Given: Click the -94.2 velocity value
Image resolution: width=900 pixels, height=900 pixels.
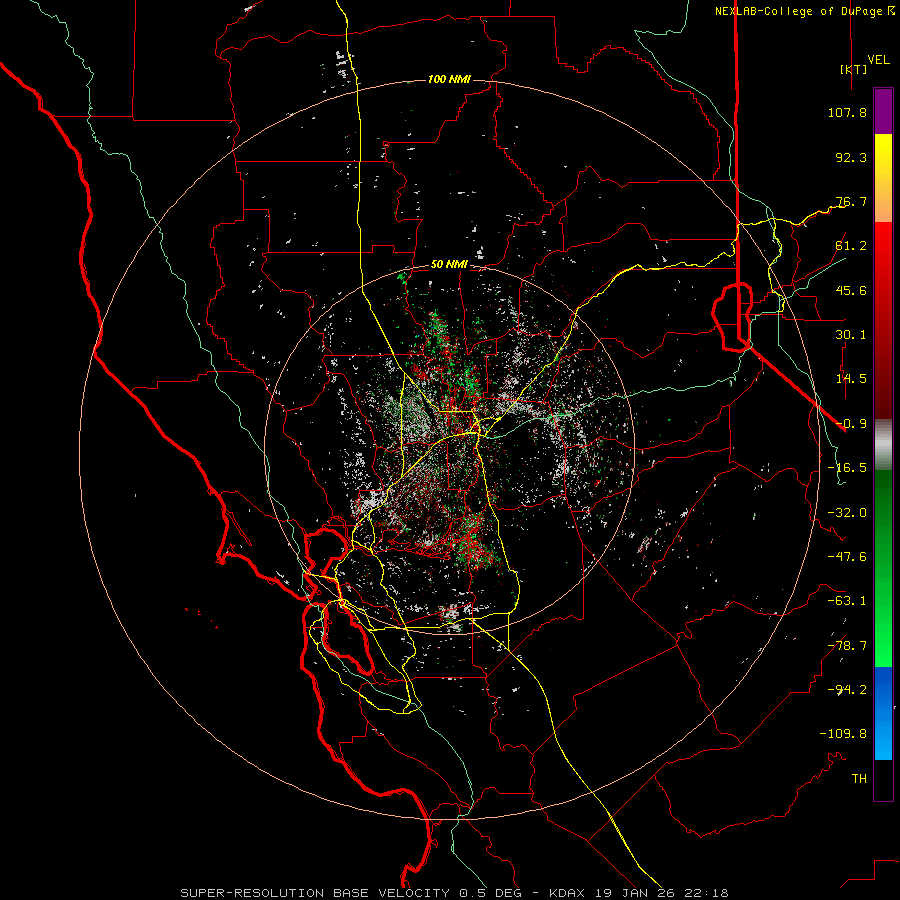Looking at the screenshot, I should 847,690.
